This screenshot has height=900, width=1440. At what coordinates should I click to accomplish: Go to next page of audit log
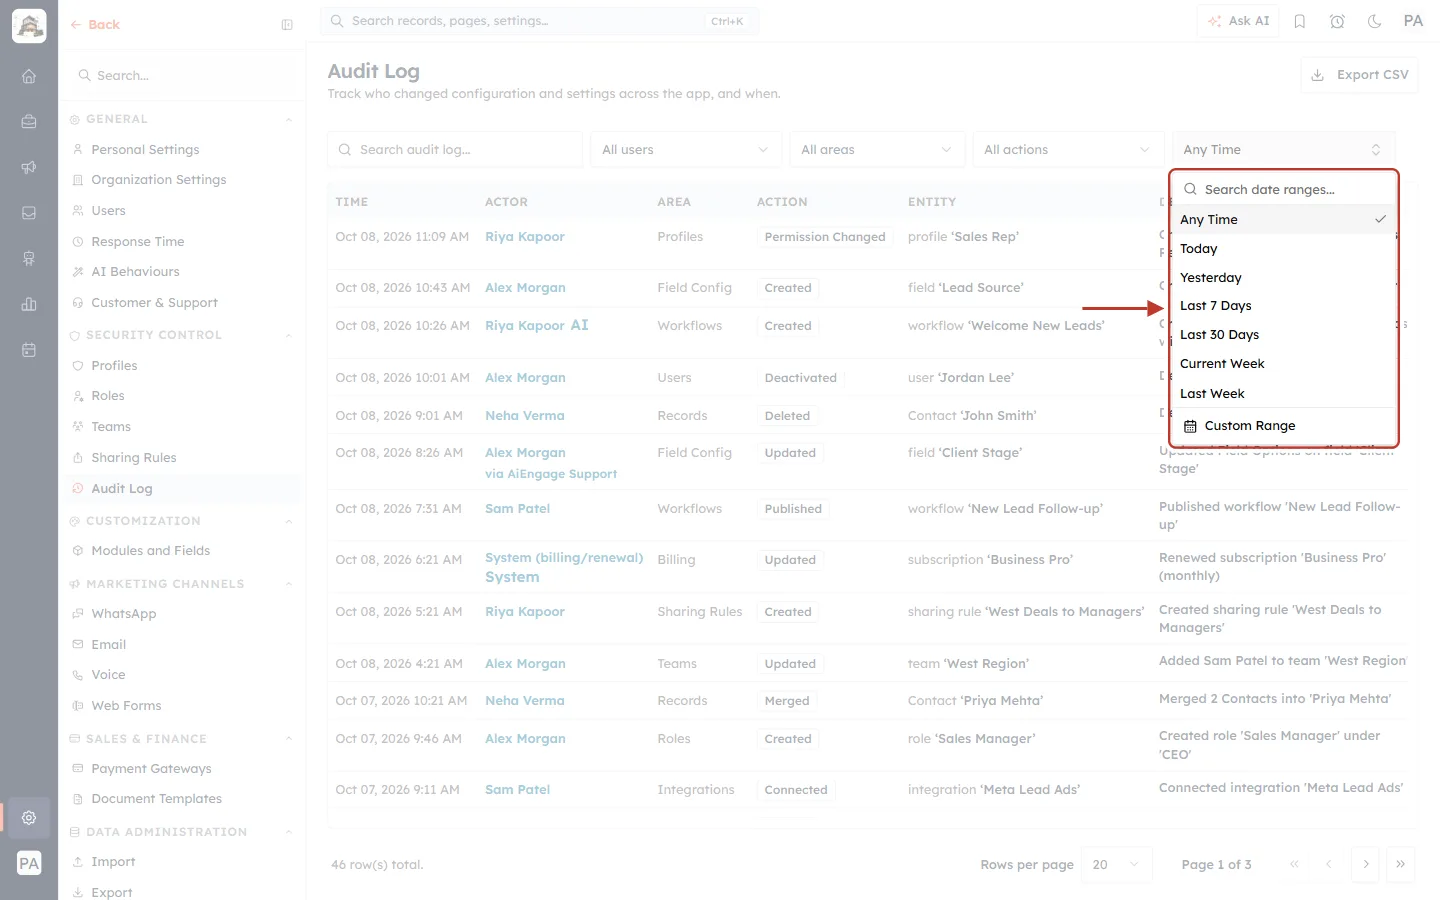[x=1366, y=864]
